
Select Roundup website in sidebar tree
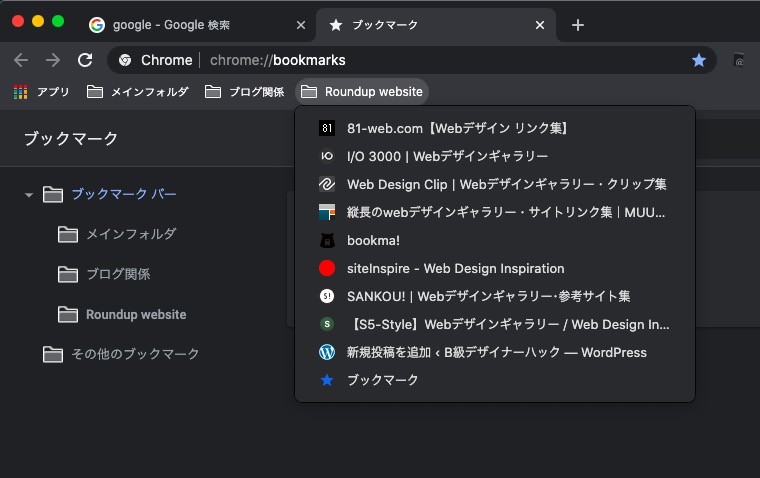click(x=136, y=315)
